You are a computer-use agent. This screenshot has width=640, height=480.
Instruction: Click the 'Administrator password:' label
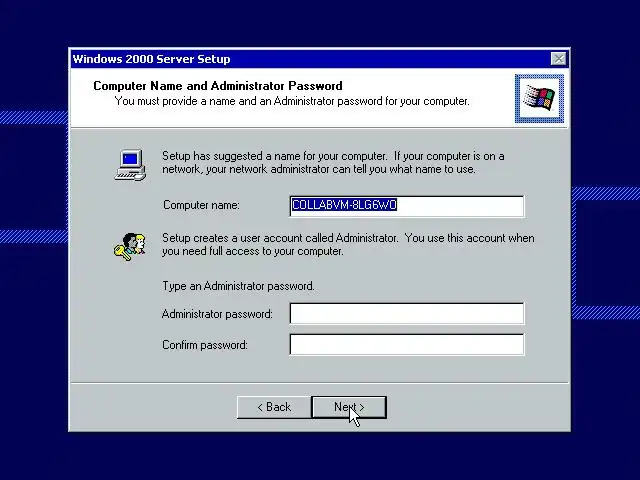pyautogui.click(x=217, y=314)
